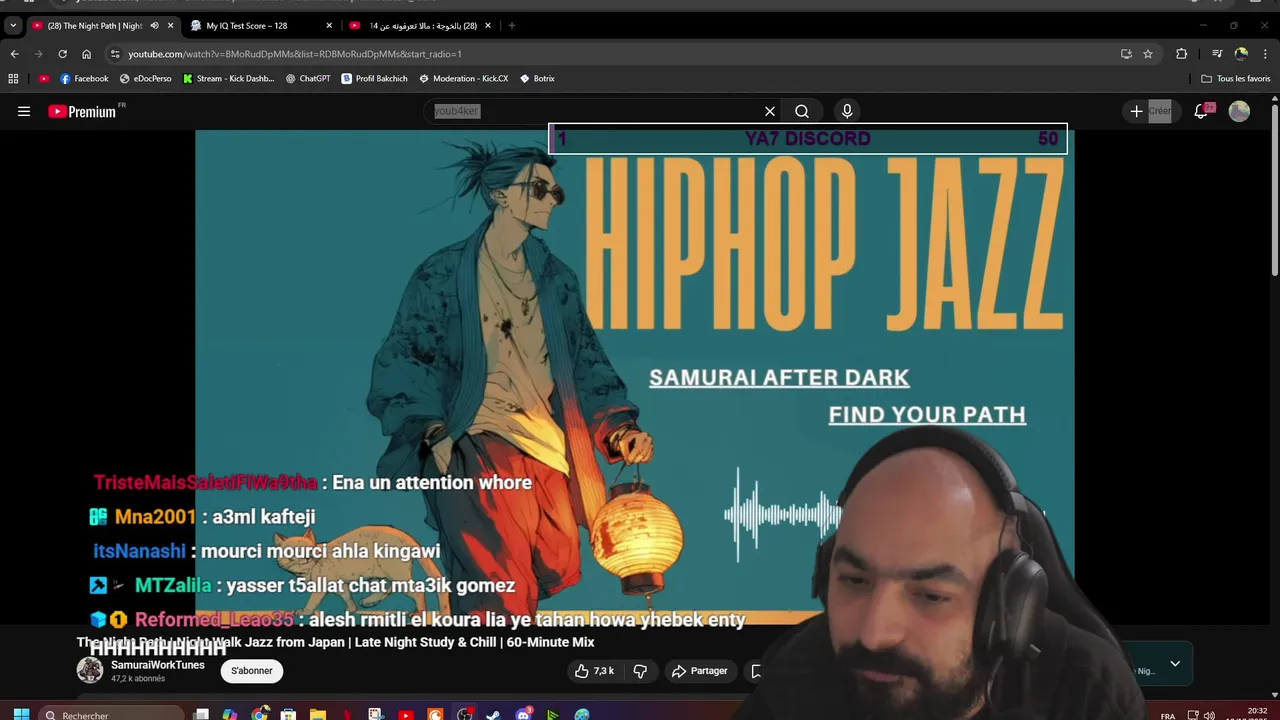Mute The Night Path tab audio icon
Screen dimensions: 1280x720
coord(154,26)
